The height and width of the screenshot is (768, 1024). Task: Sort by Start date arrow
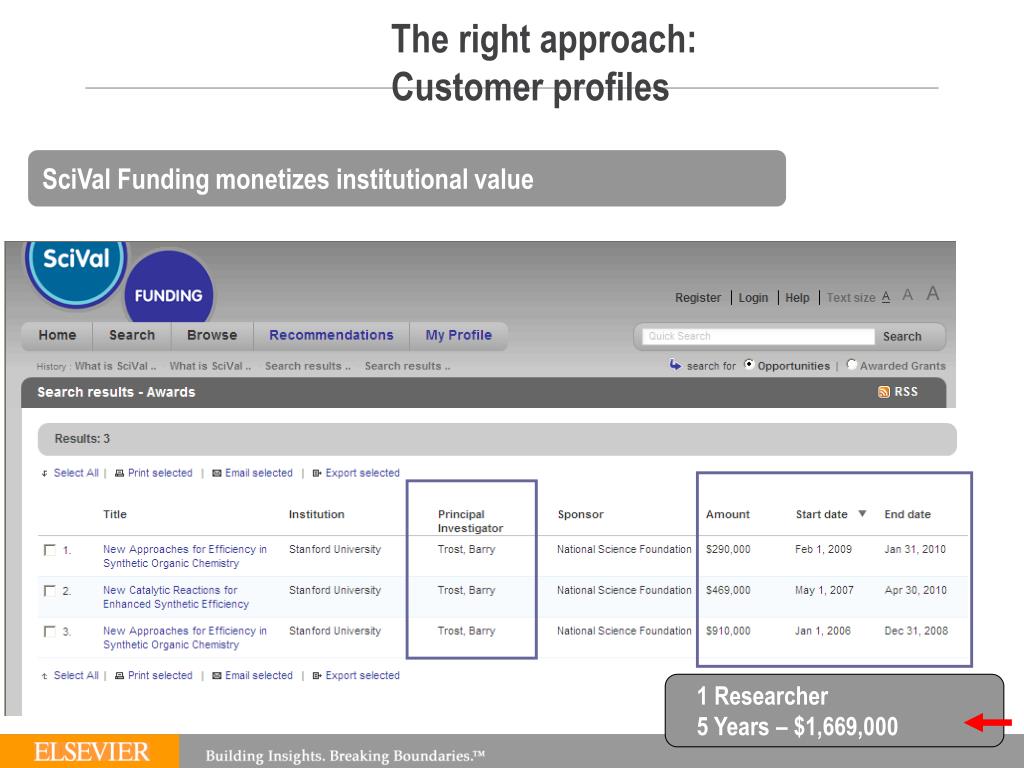point(862,513)
